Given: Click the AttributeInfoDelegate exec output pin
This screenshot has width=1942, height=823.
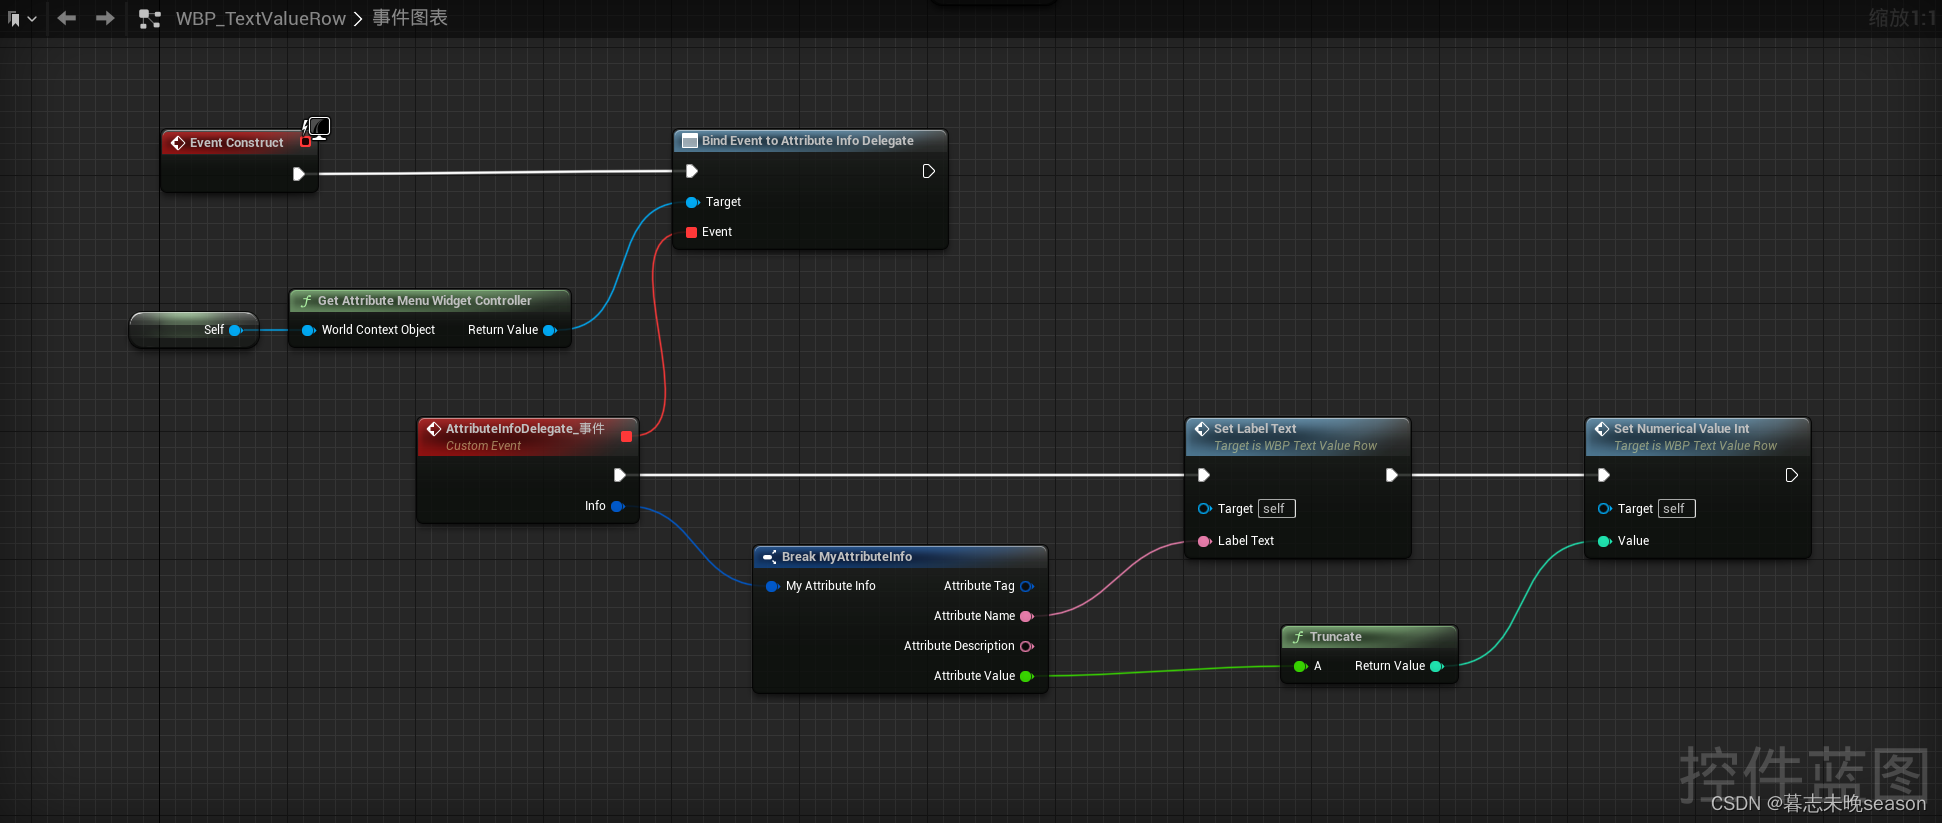Looking at the screenshot, I should [x=619, y=475].
